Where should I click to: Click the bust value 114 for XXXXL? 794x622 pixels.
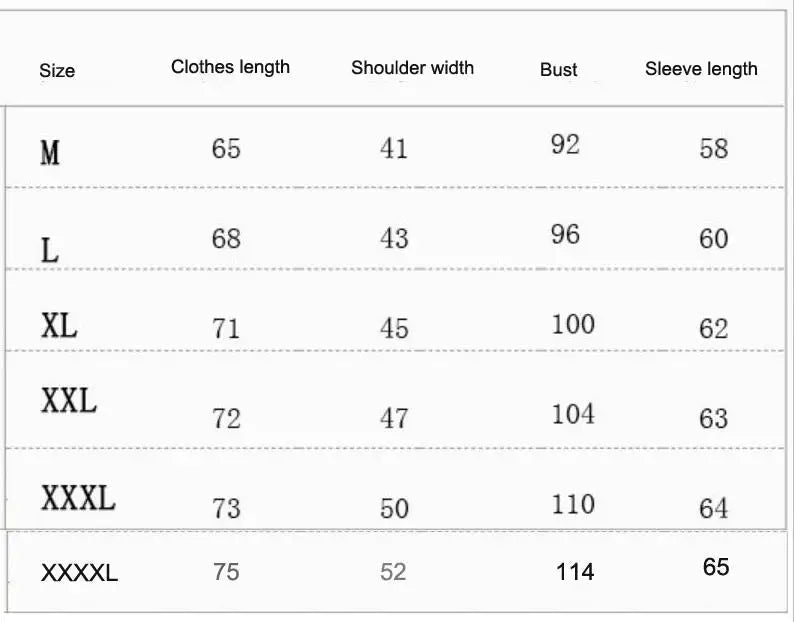(x=575, y=572)
